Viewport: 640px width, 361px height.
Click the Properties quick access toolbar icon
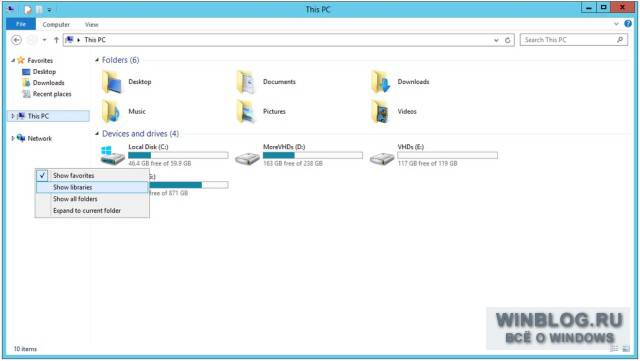[28, 9]
